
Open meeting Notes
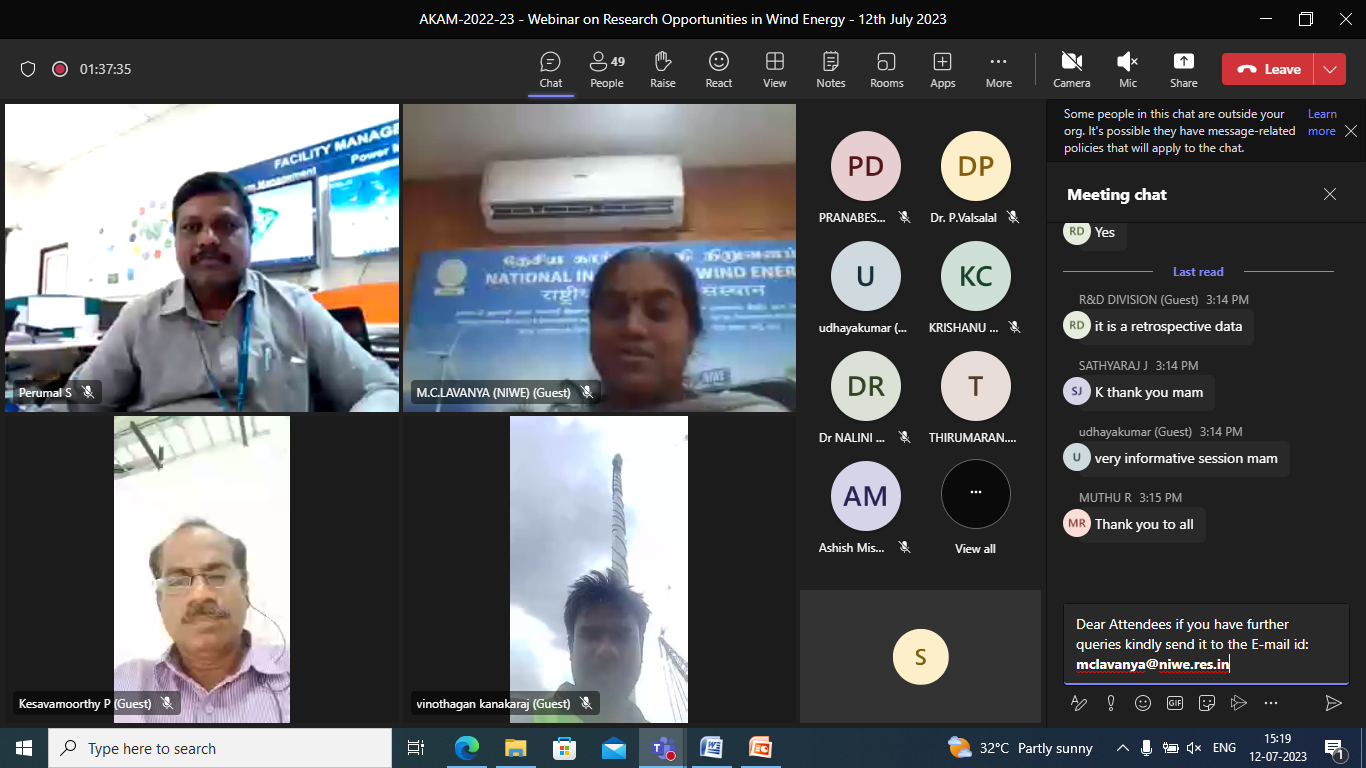[x=830, y=70]
